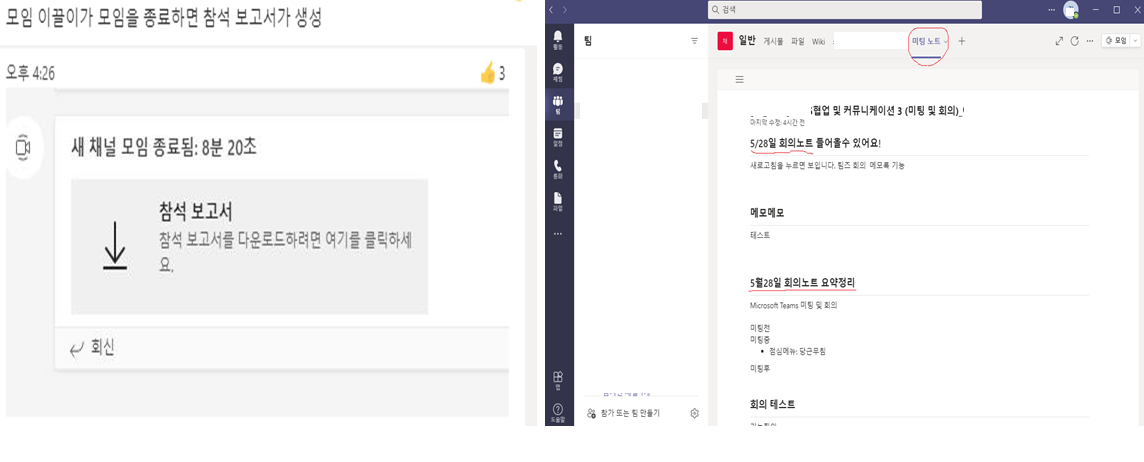Click the text Microsoft Teams 미팅 및 회의
The image size is (1144, 462).
794,305
